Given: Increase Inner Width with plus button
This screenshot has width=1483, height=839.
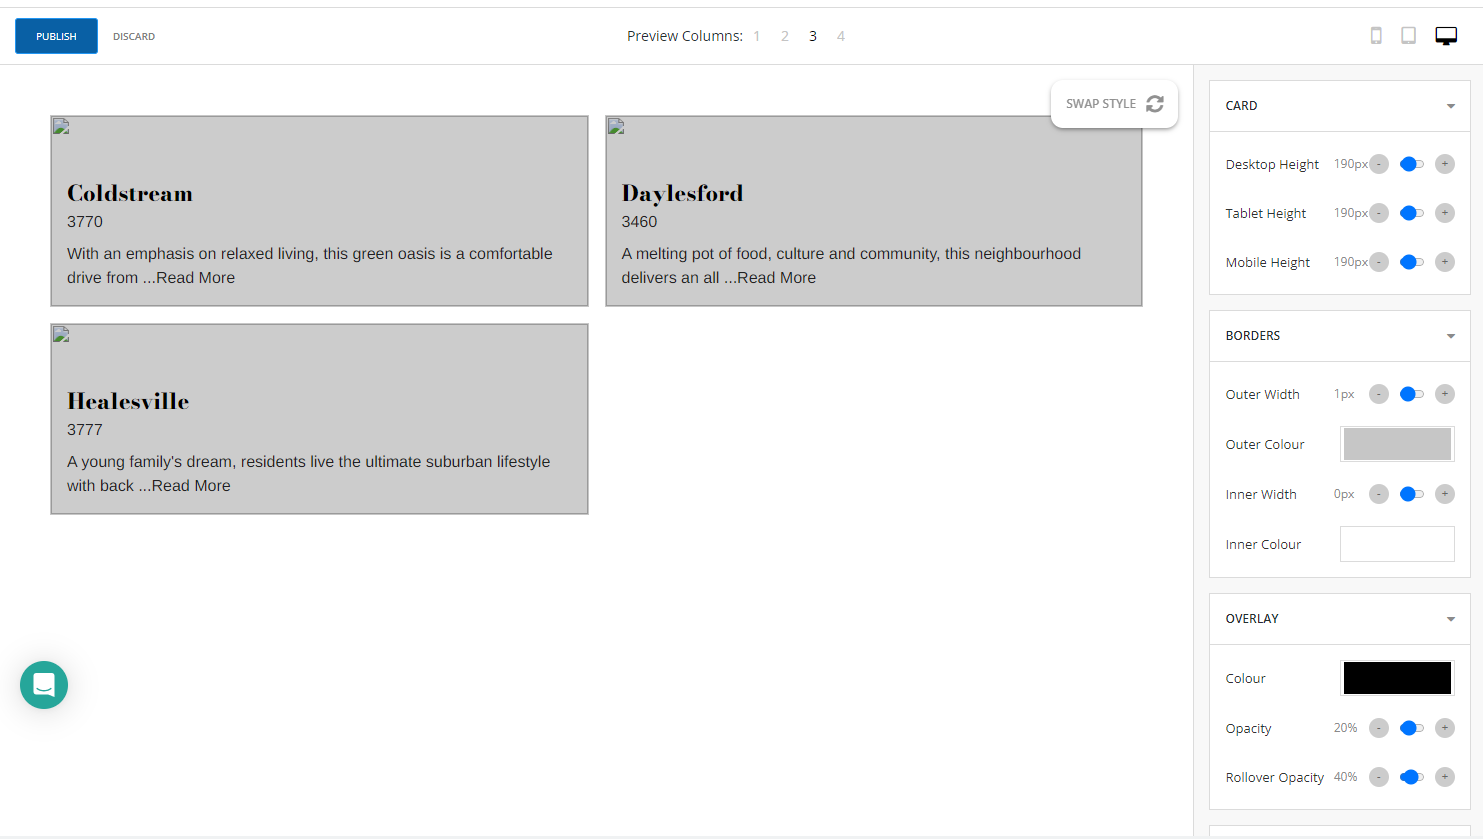Looking at the screenshot, I should click(x=1445, y=494).
